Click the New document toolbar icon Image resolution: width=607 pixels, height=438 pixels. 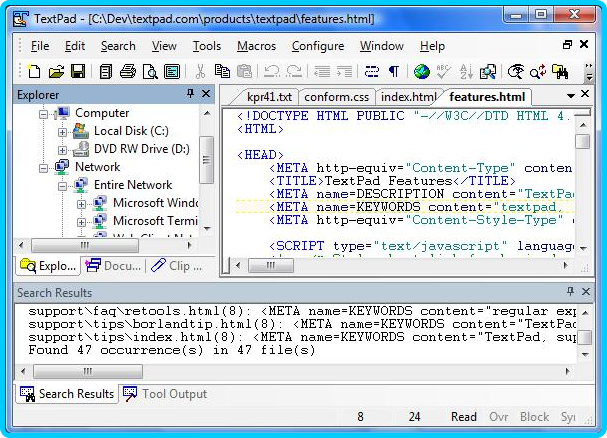[x=34, y=71]
